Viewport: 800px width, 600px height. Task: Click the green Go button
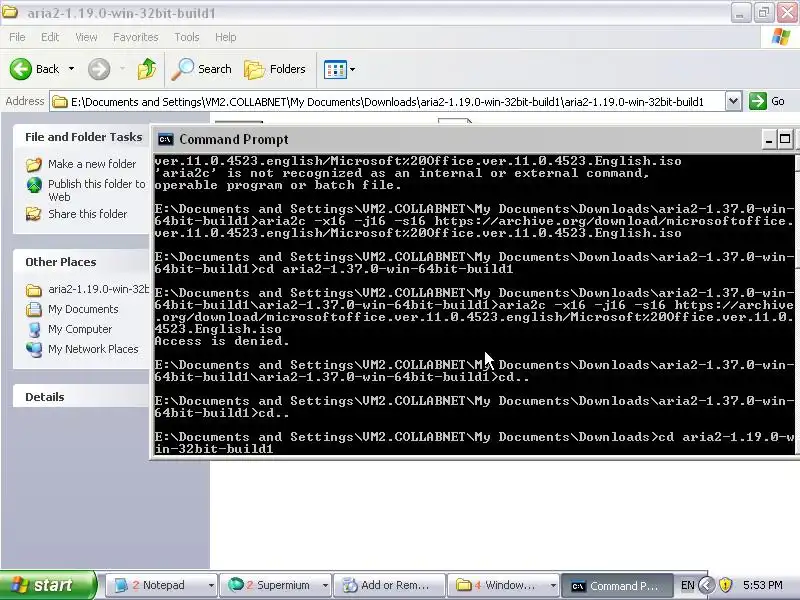767,101
